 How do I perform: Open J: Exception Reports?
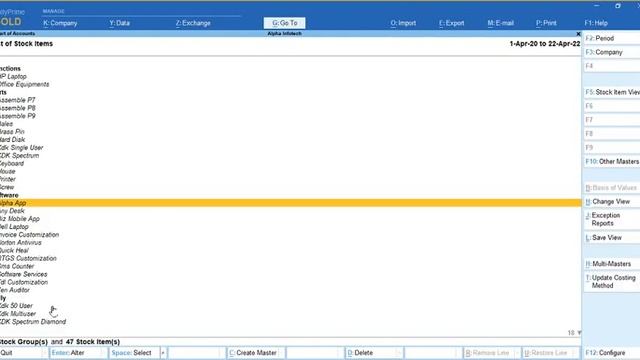612,219
